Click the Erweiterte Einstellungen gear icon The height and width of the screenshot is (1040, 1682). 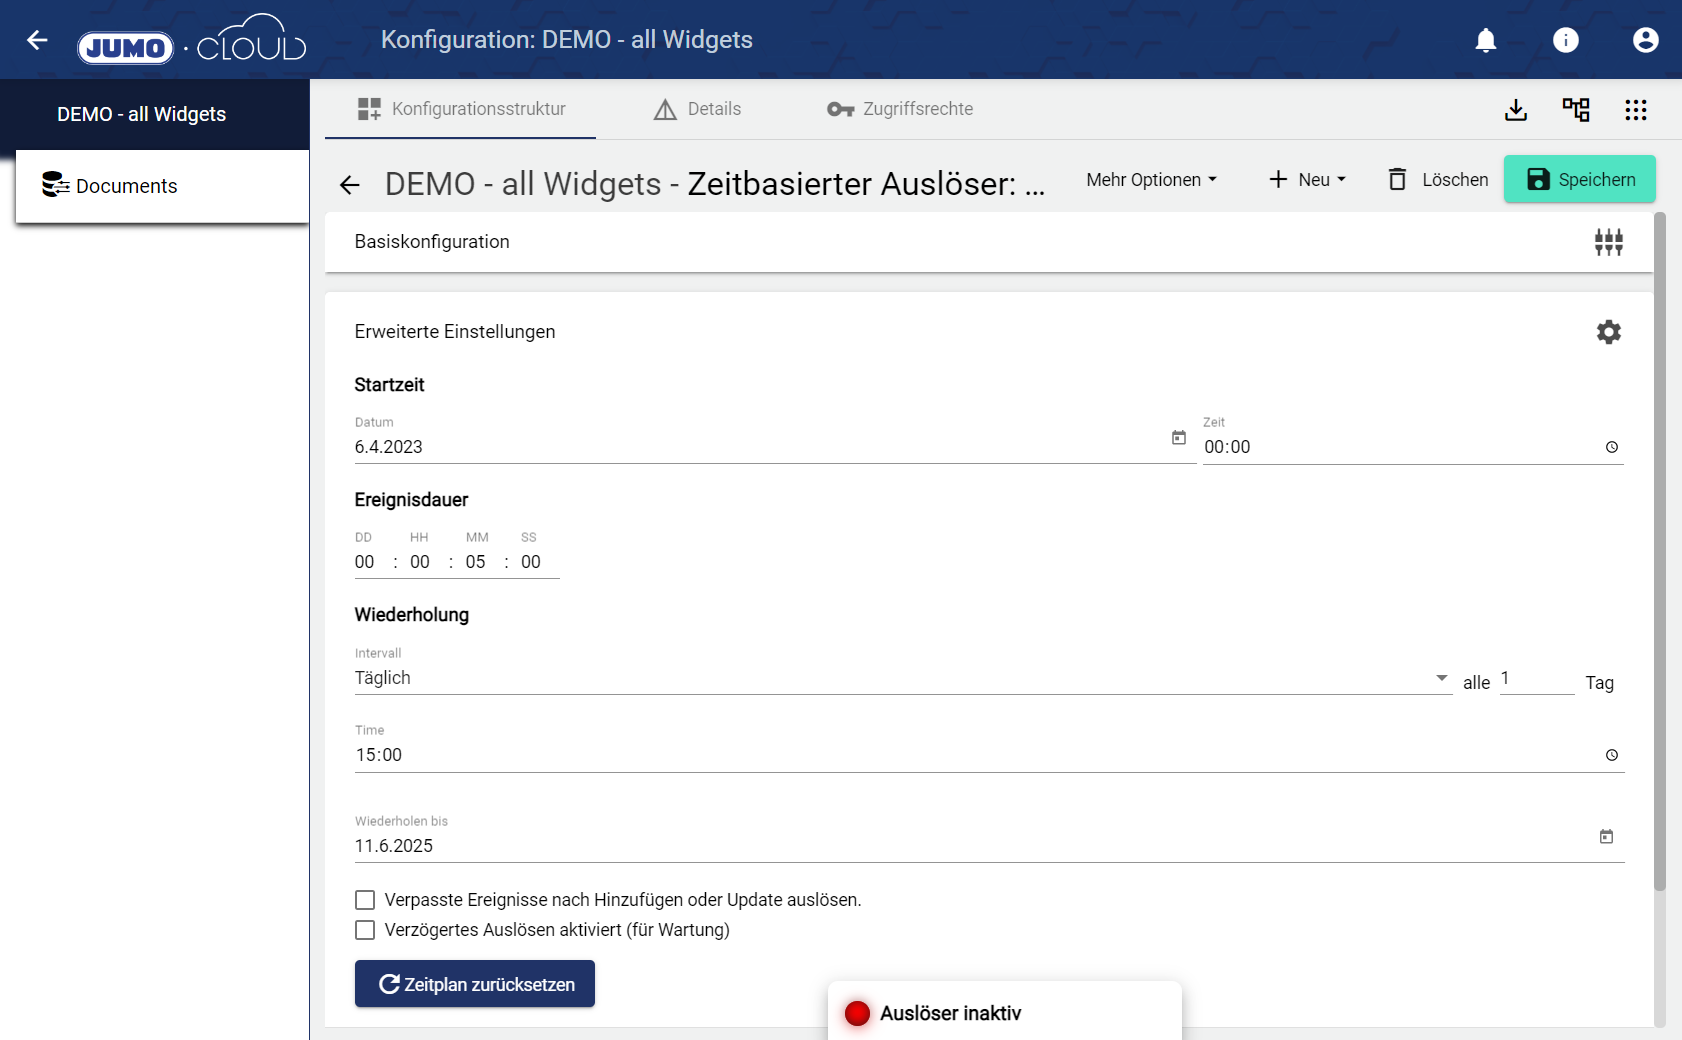point(1608,332)
